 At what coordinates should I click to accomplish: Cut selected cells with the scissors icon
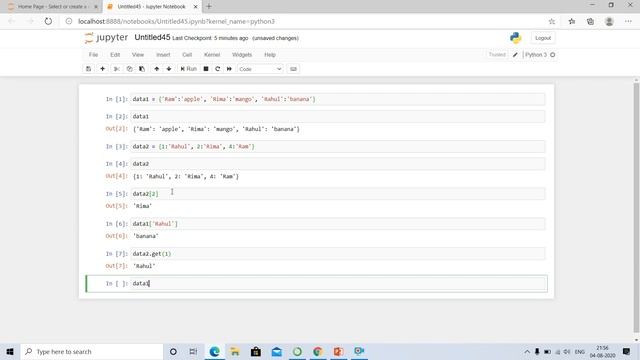tap(117, 69)
